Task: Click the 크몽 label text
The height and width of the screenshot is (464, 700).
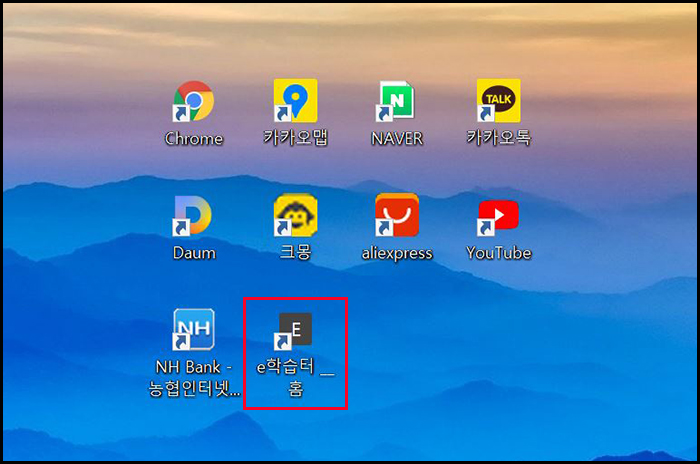Action: [296, 252]
